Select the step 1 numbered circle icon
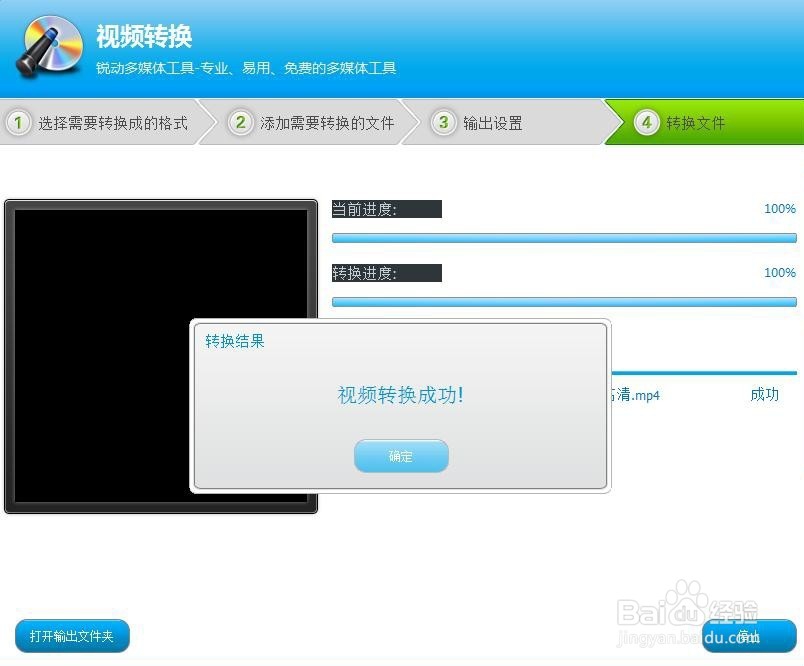This screenshot has height=666, width=804. click(x=18, y=121)
